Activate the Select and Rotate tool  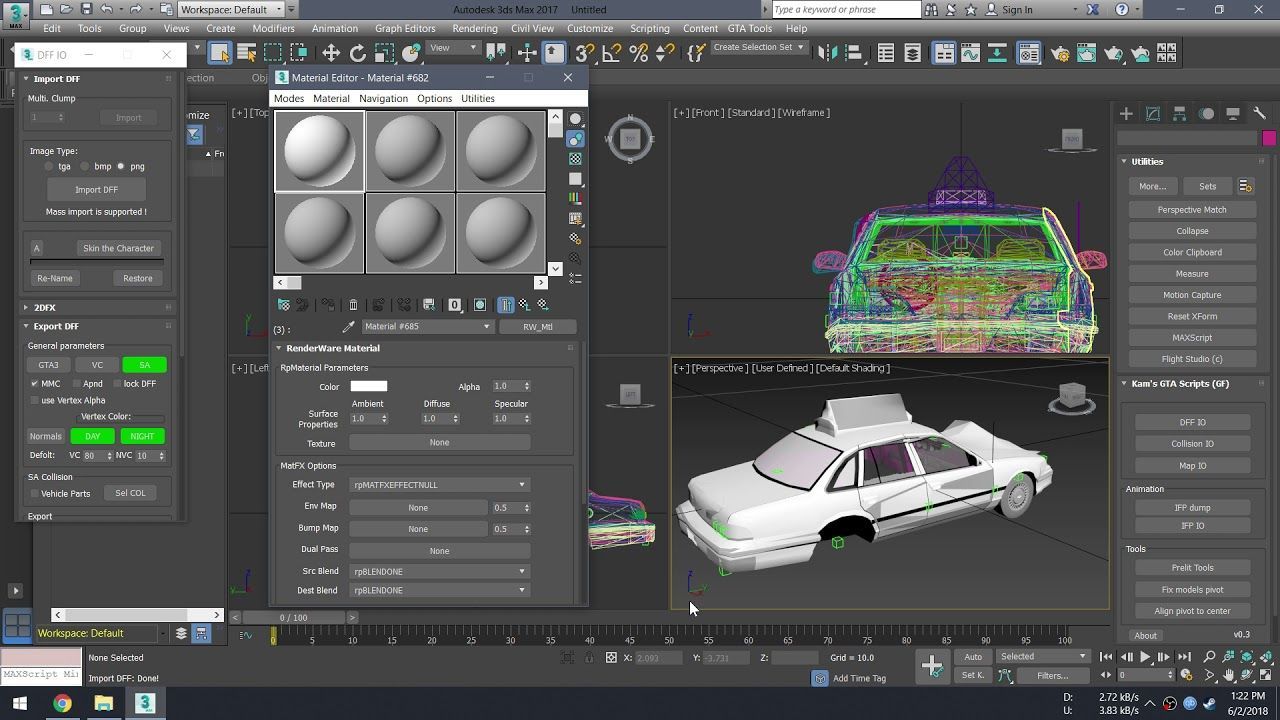[357, 54]
